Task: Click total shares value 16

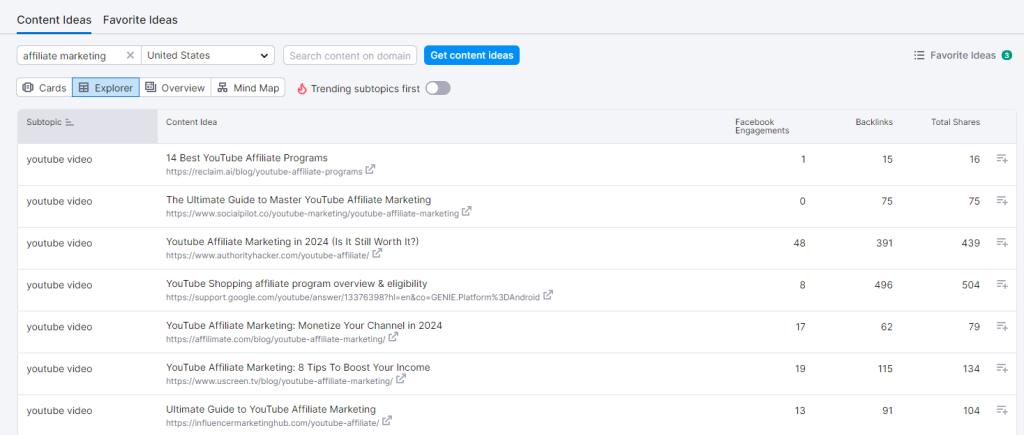Action: tap(974, 159)
